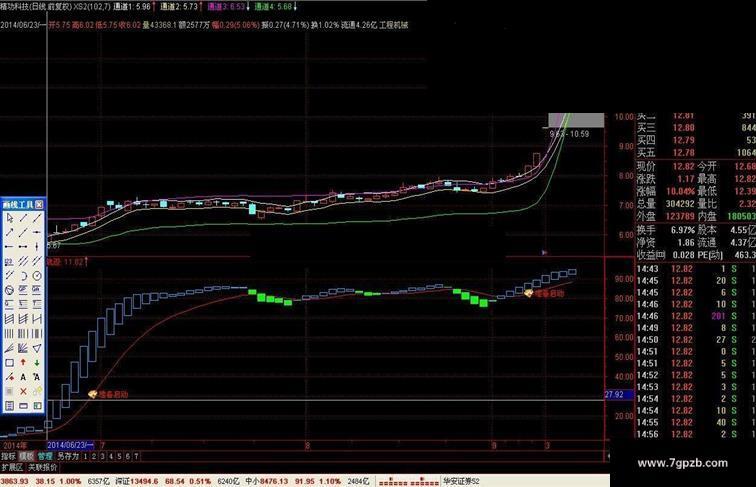
Task: Pick the segment-with-endpoints line tool
Action: tap(23, 246)
